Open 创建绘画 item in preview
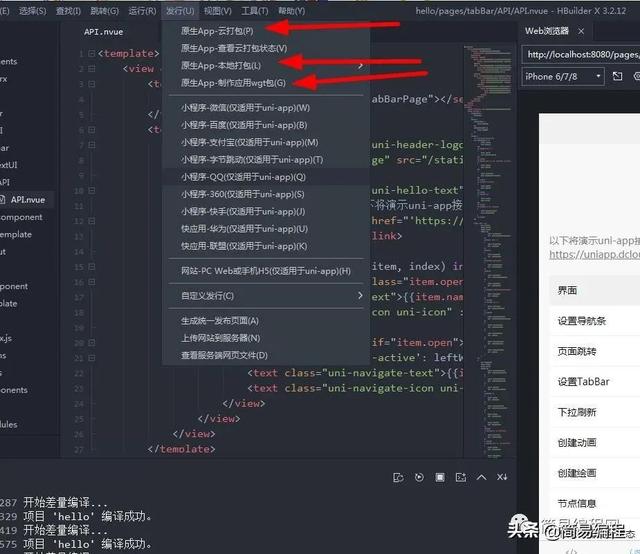 [595, 473]
